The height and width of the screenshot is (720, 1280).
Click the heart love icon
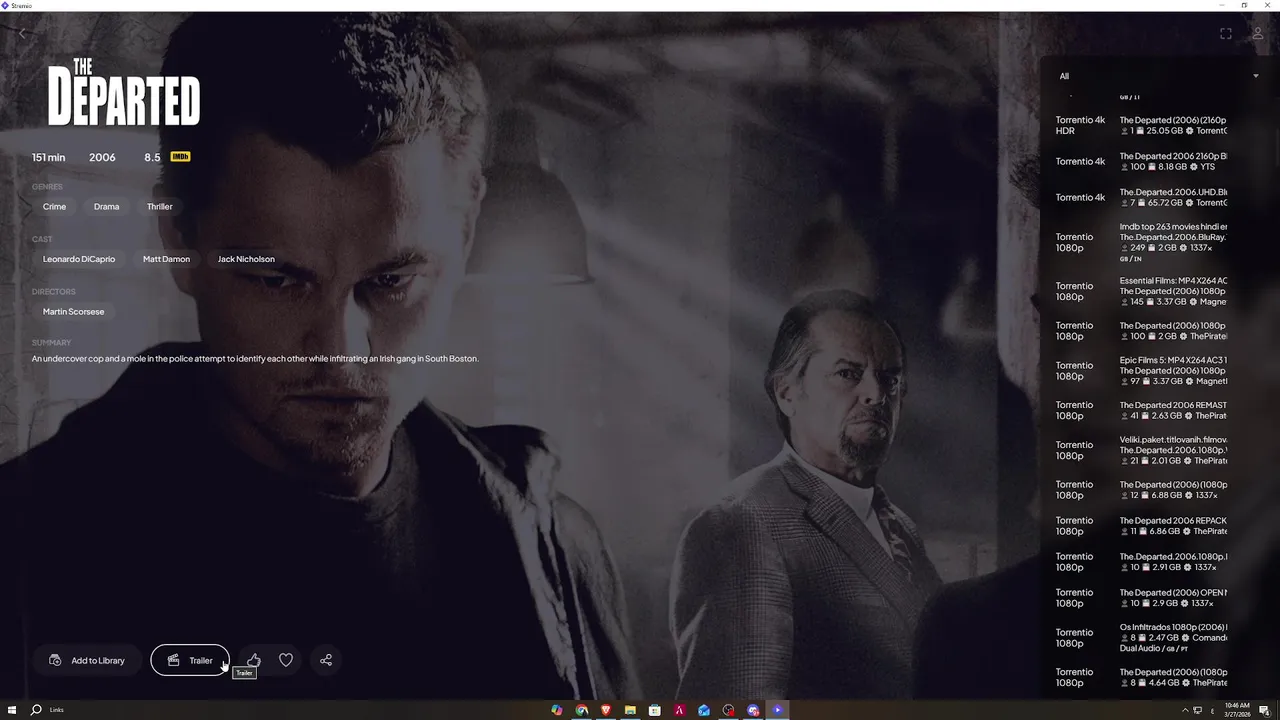pos(286,660)
